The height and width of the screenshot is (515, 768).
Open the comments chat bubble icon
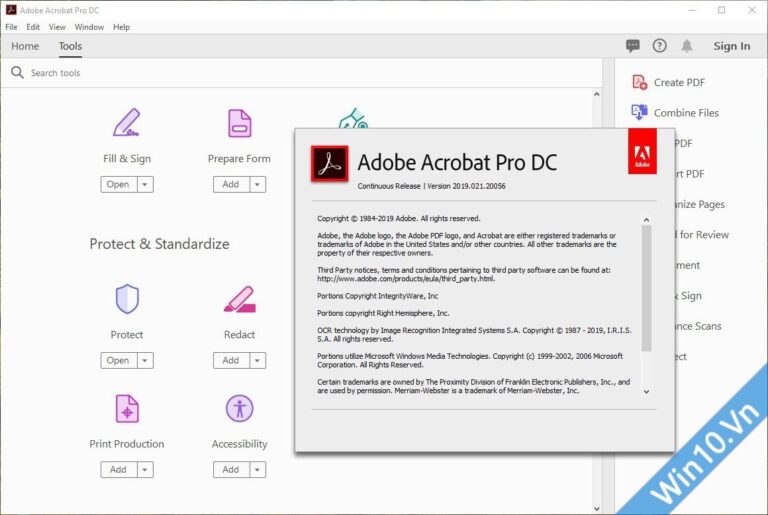pyautogui.click(x=632, y=46)
